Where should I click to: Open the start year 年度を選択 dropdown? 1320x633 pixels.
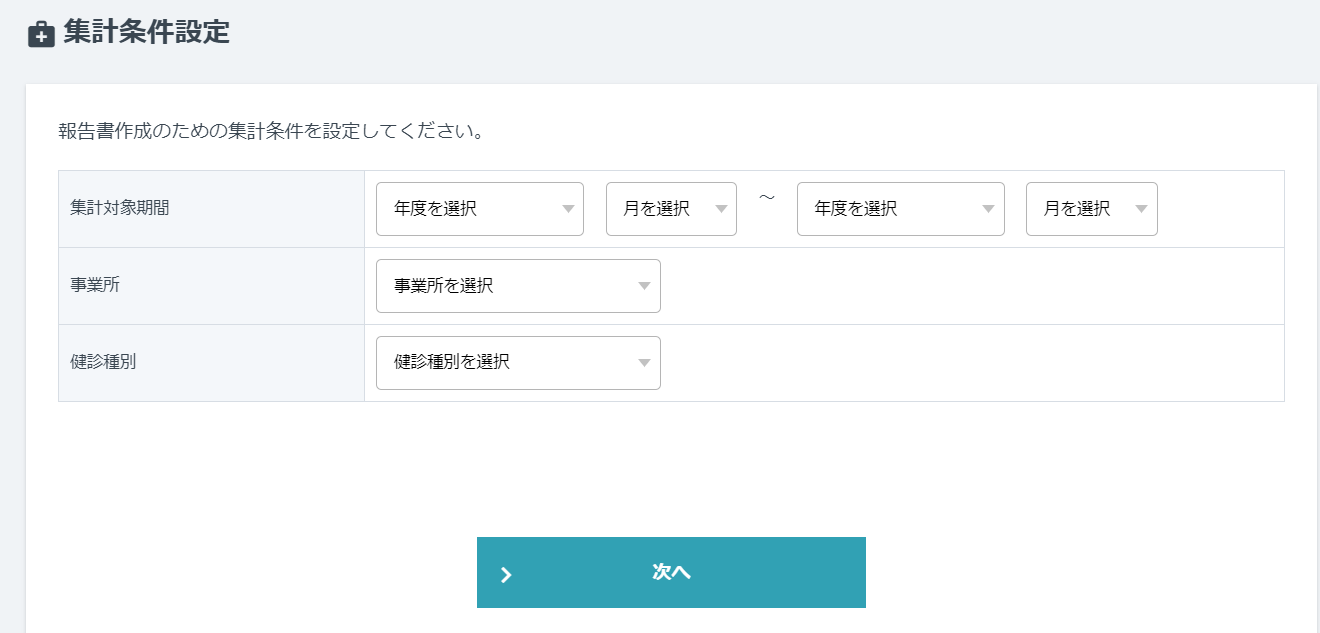click(480, 209)
